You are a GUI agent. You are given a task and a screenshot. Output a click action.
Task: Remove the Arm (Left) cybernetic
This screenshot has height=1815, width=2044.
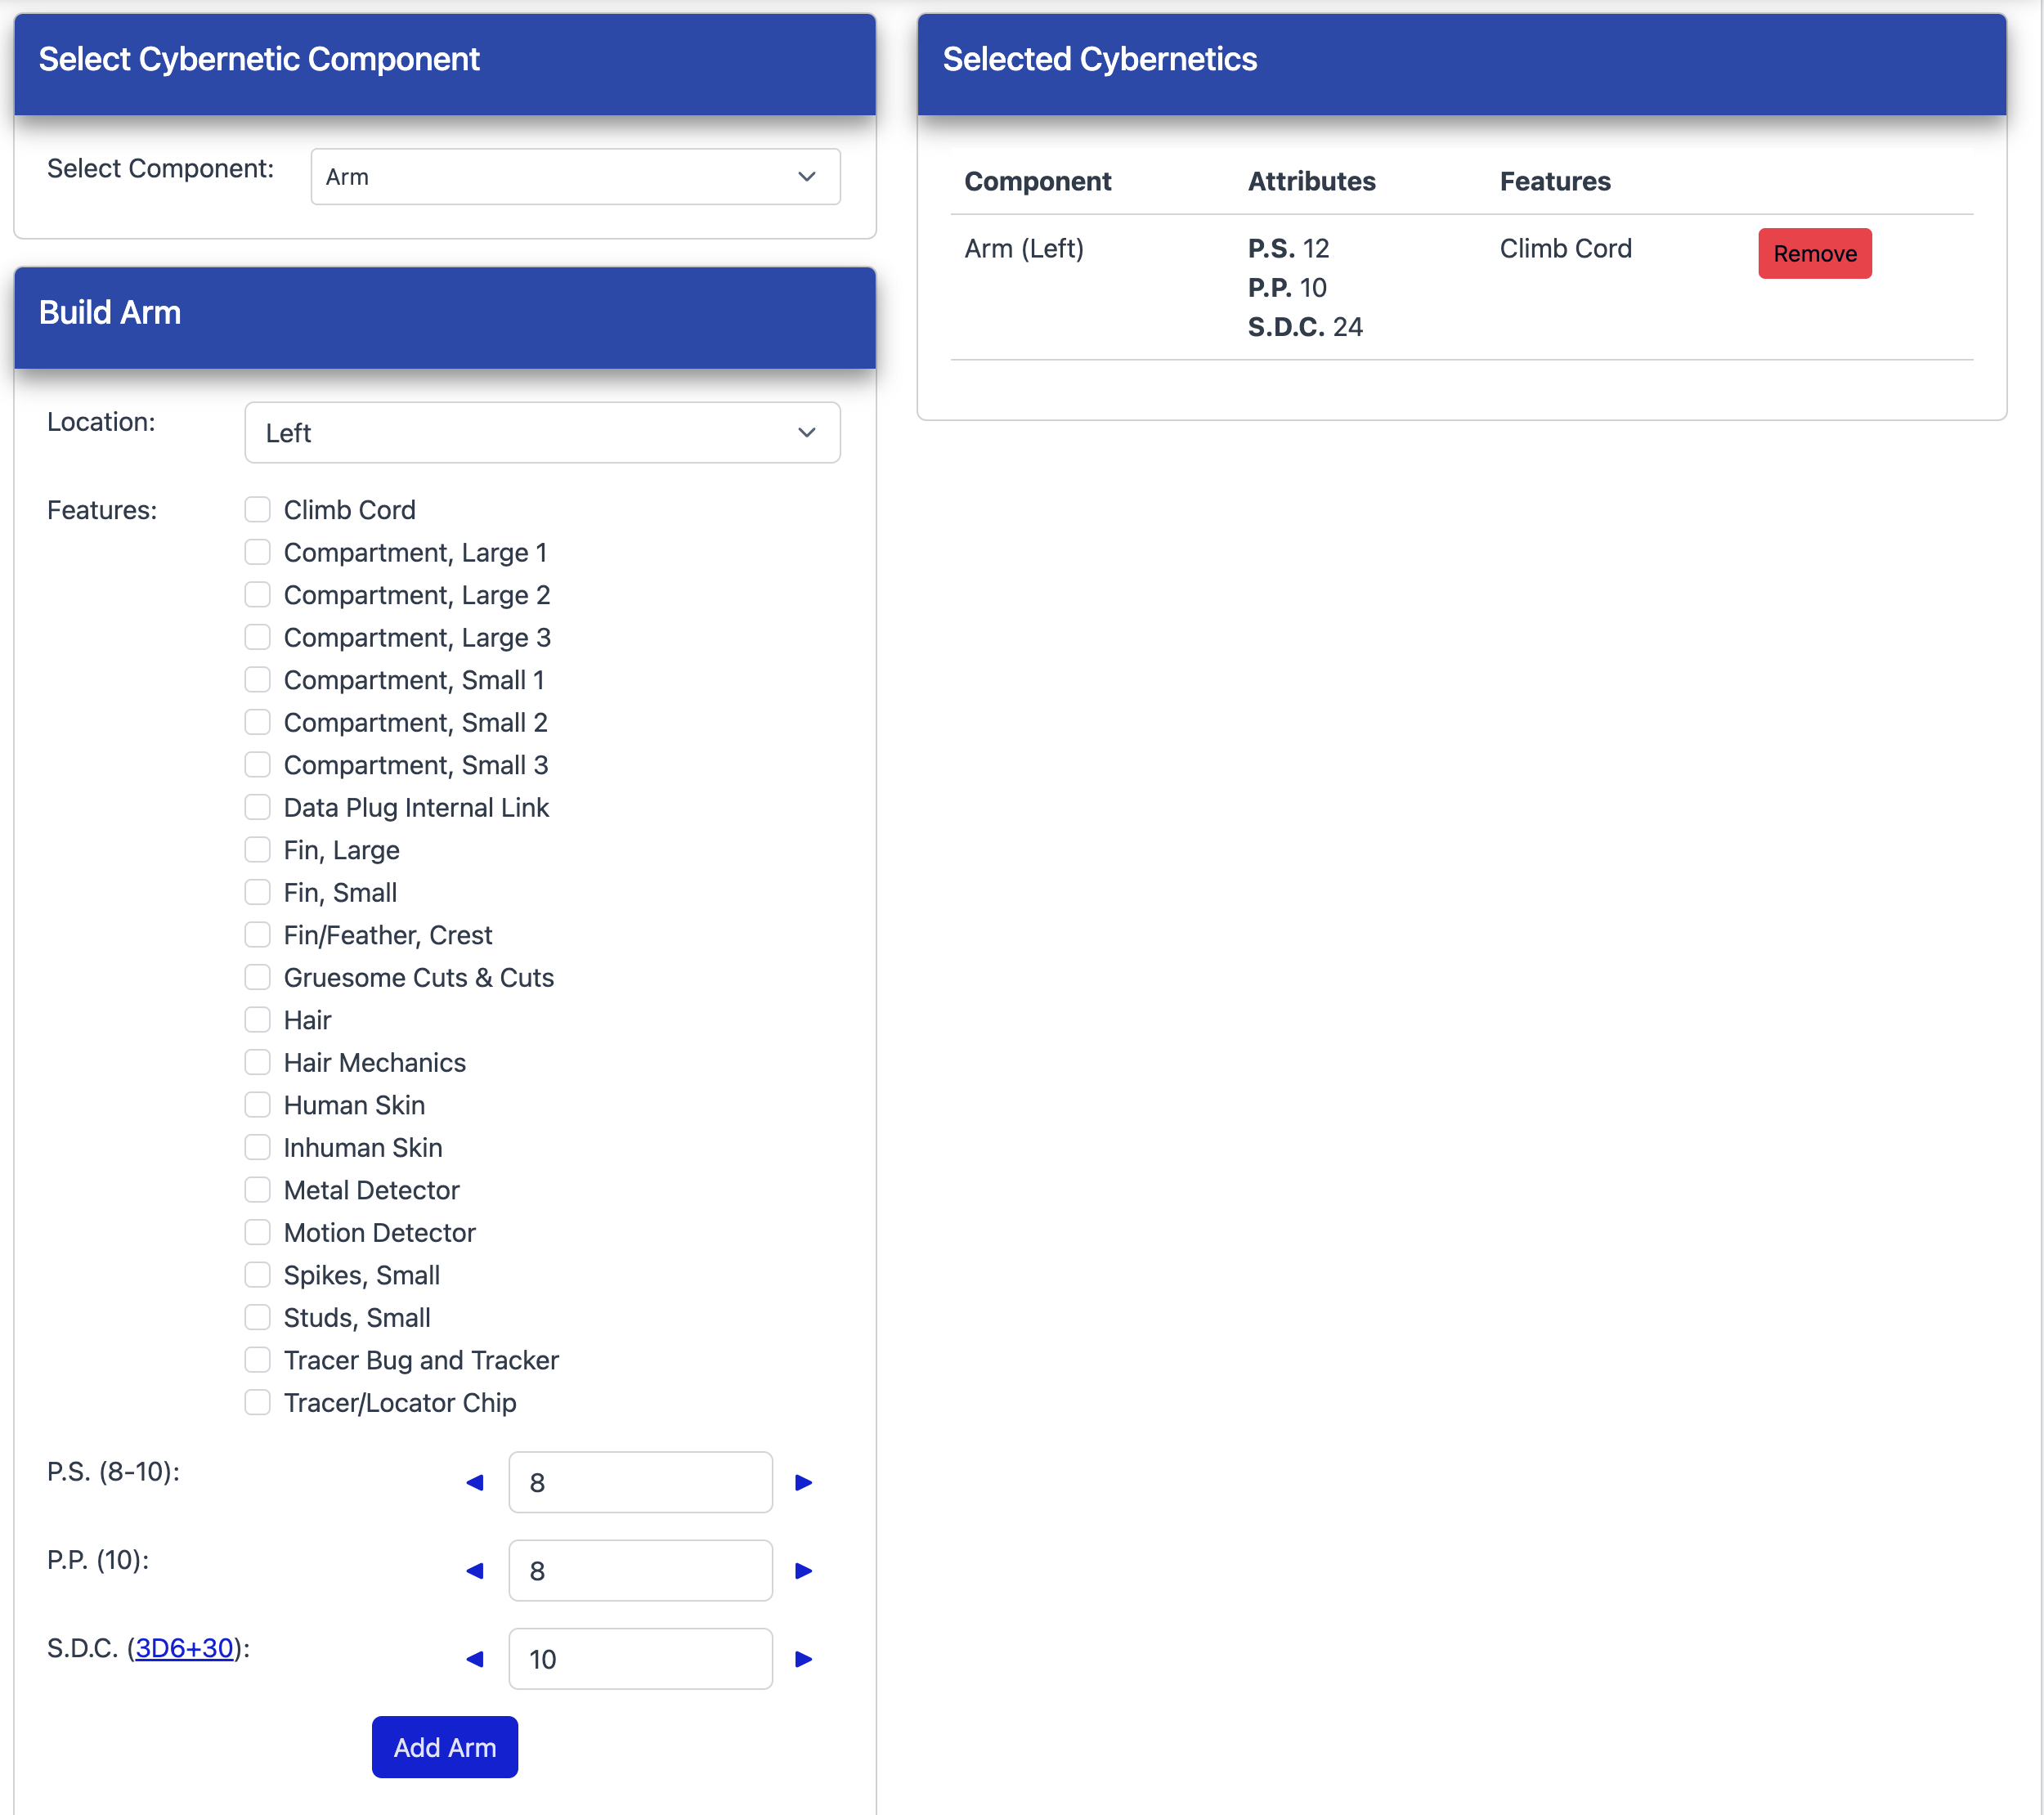coord(1814,254)
